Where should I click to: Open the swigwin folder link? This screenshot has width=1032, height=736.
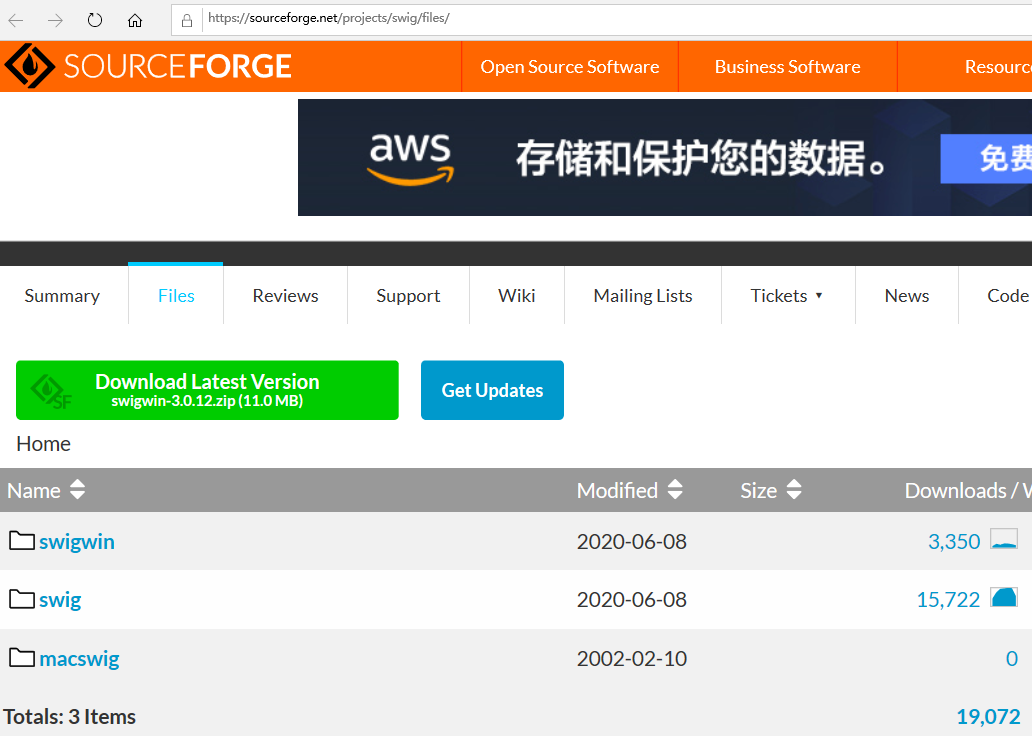(x=77, y=541)
